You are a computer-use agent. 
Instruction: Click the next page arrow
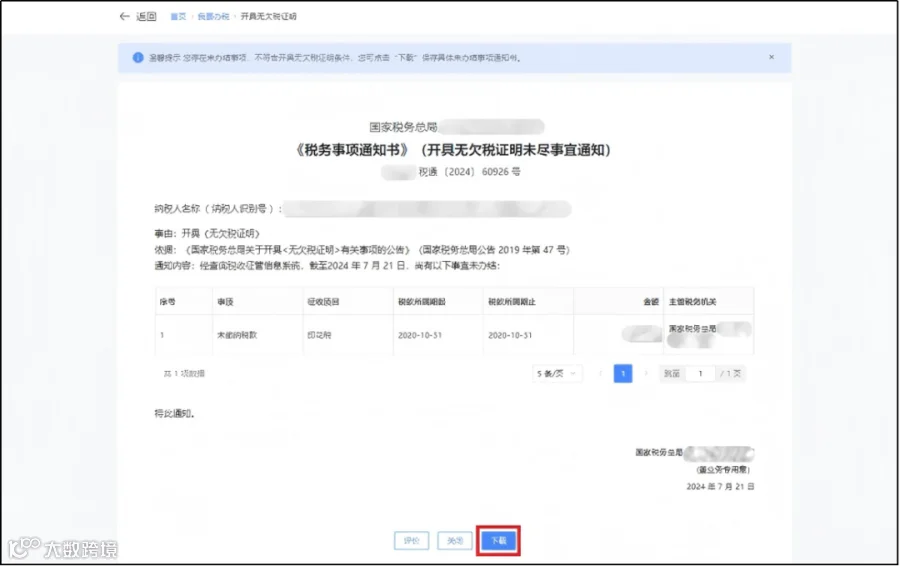[646, 374]
